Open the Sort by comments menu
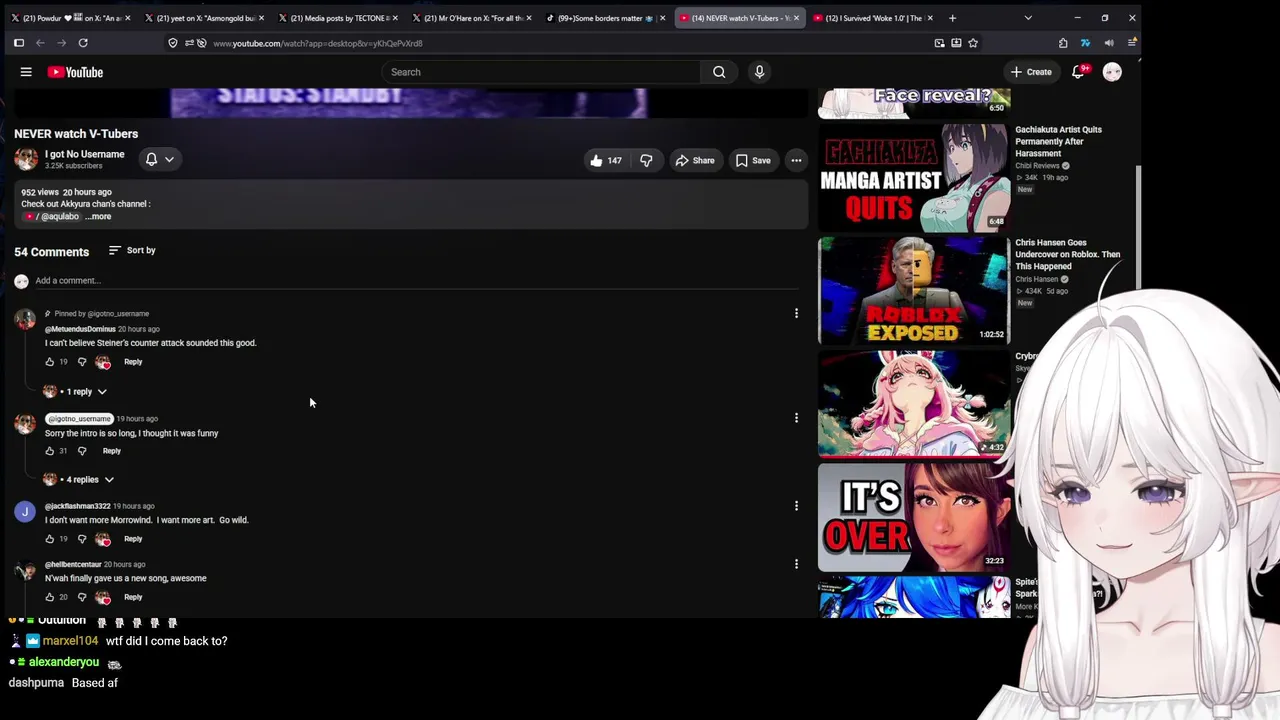The height and width of the screenshot is (720, 1280). pos(132,250)
